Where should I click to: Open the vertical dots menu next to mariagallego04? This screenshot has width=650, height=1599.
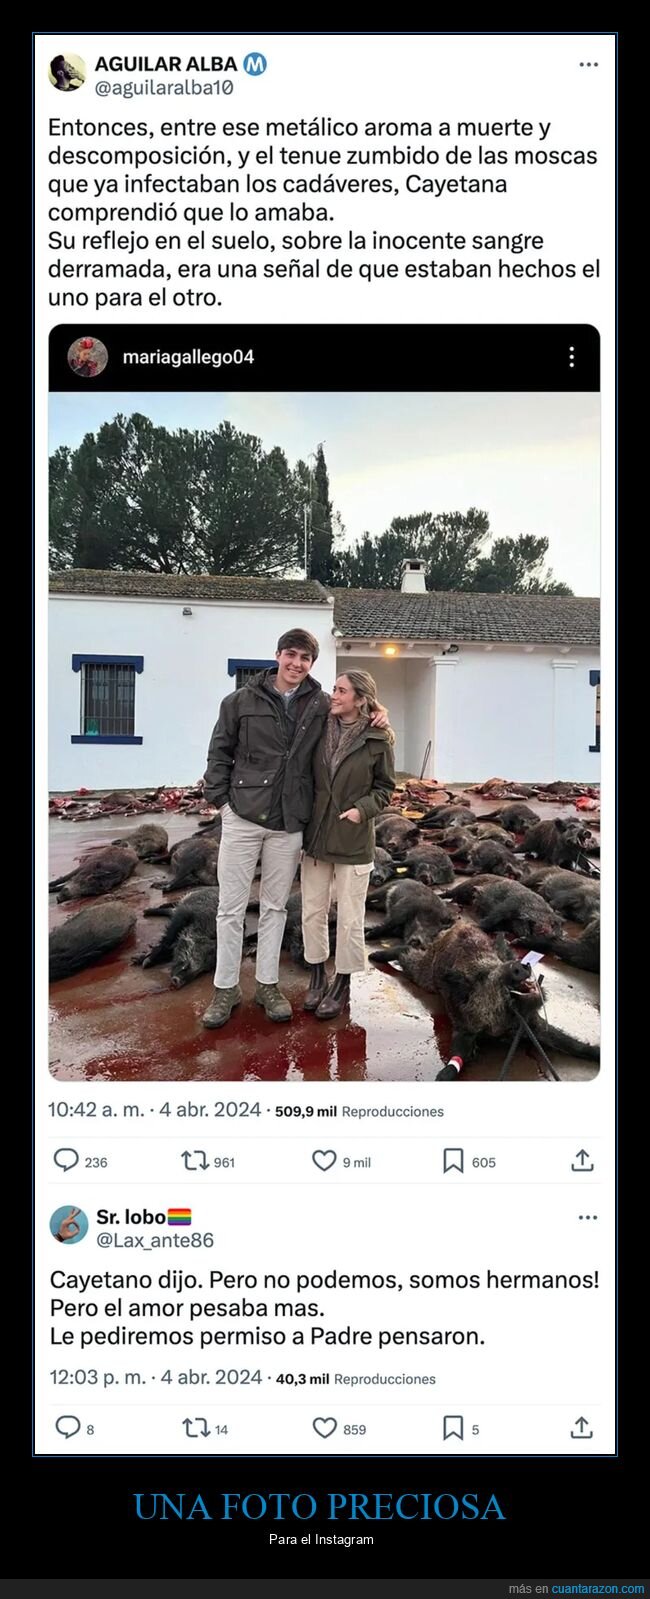click(x=571, y=357)
